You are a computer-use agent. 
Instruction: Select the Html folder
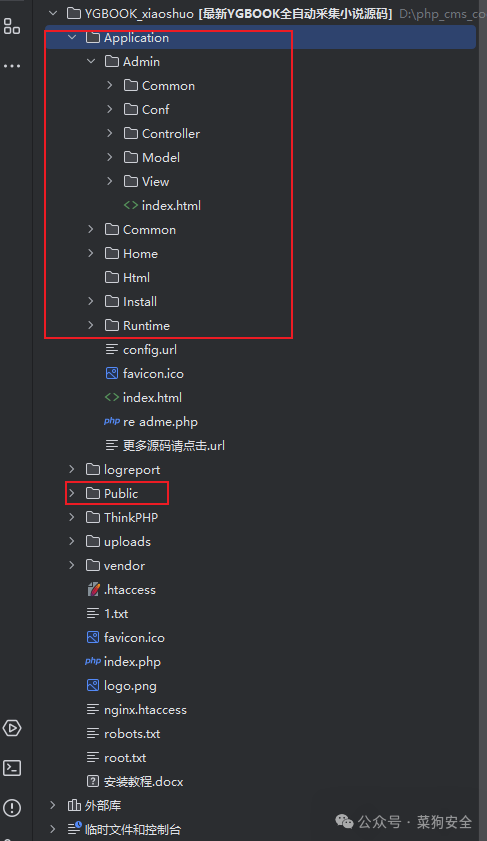click(136, 277)
